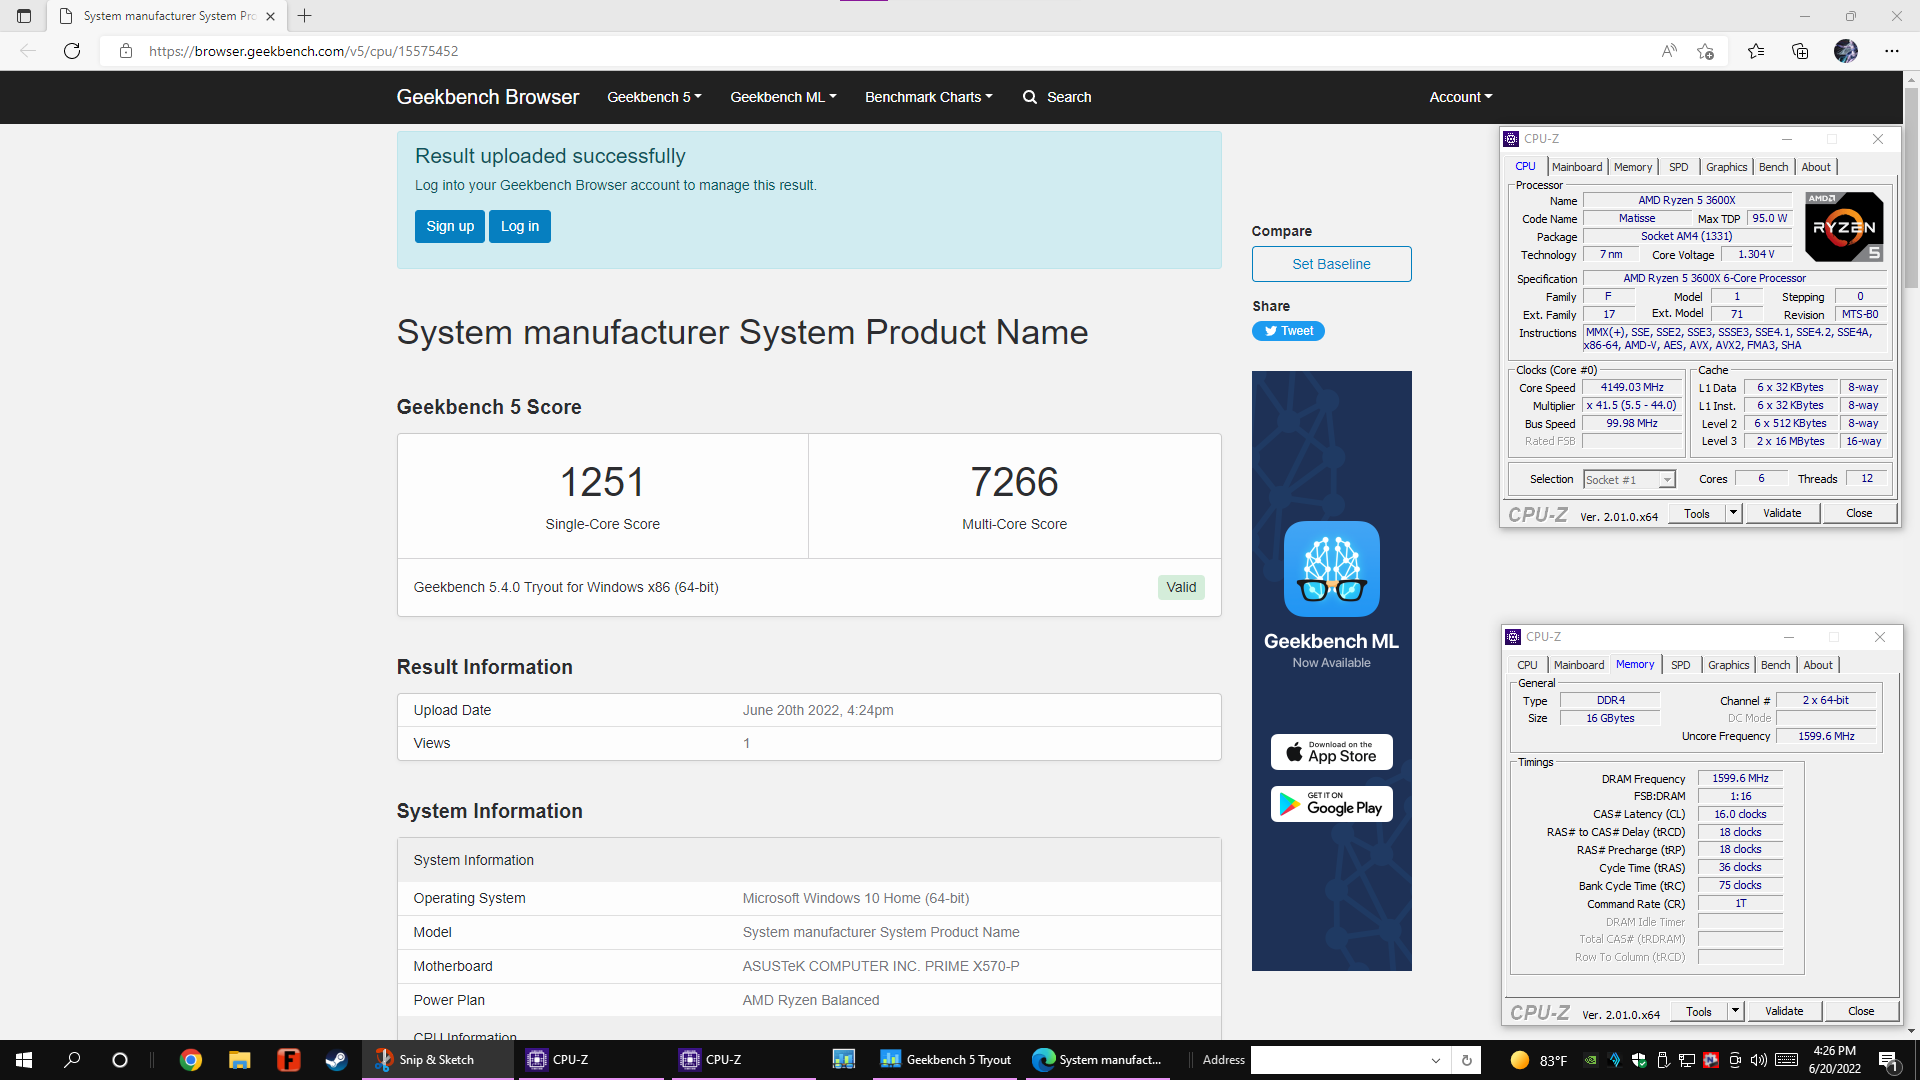Open Windows Security shield tray icon
The width and height of the screenshot is (1920, 1080).
point(1638,1060)
